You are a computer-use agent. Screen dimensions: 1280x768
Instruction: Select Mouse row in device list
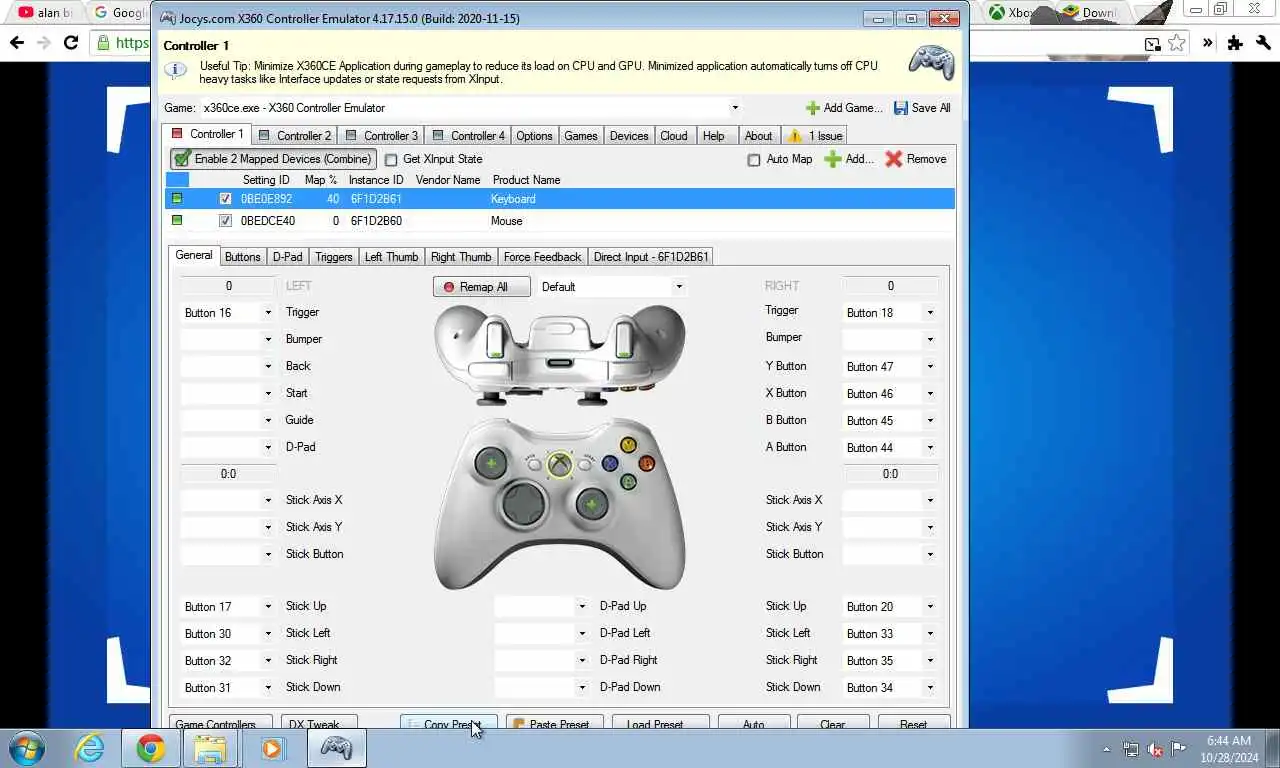point(560,221)
